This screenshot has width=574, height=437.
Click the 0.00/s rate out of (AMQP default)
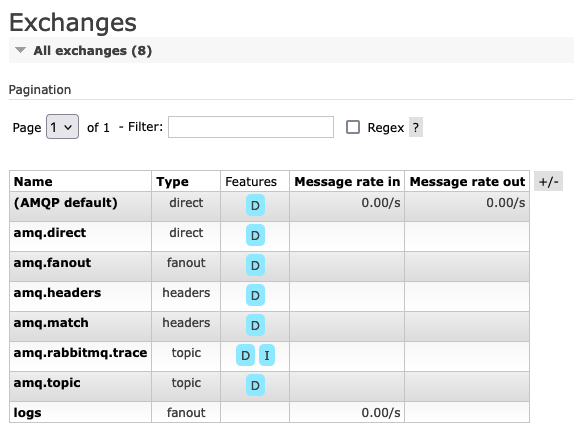click(x=506, y=203)
